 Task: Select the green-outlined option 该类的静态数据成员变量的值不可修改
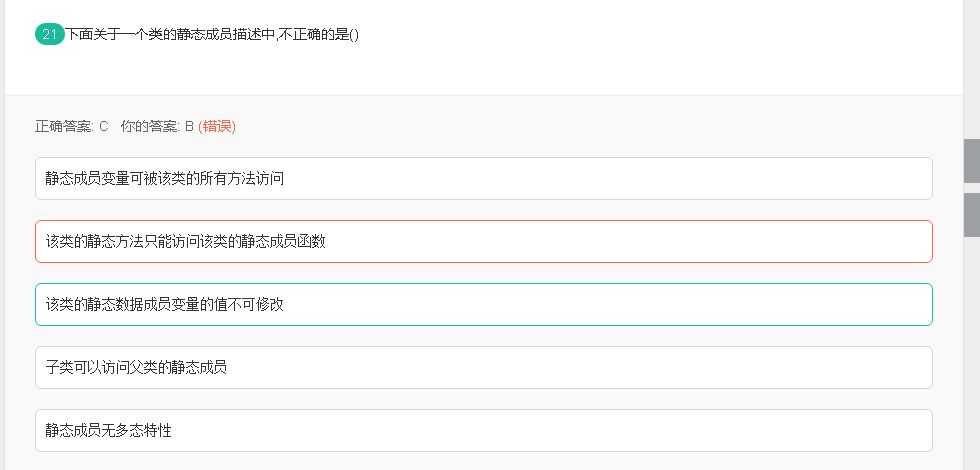coord(483,304)
